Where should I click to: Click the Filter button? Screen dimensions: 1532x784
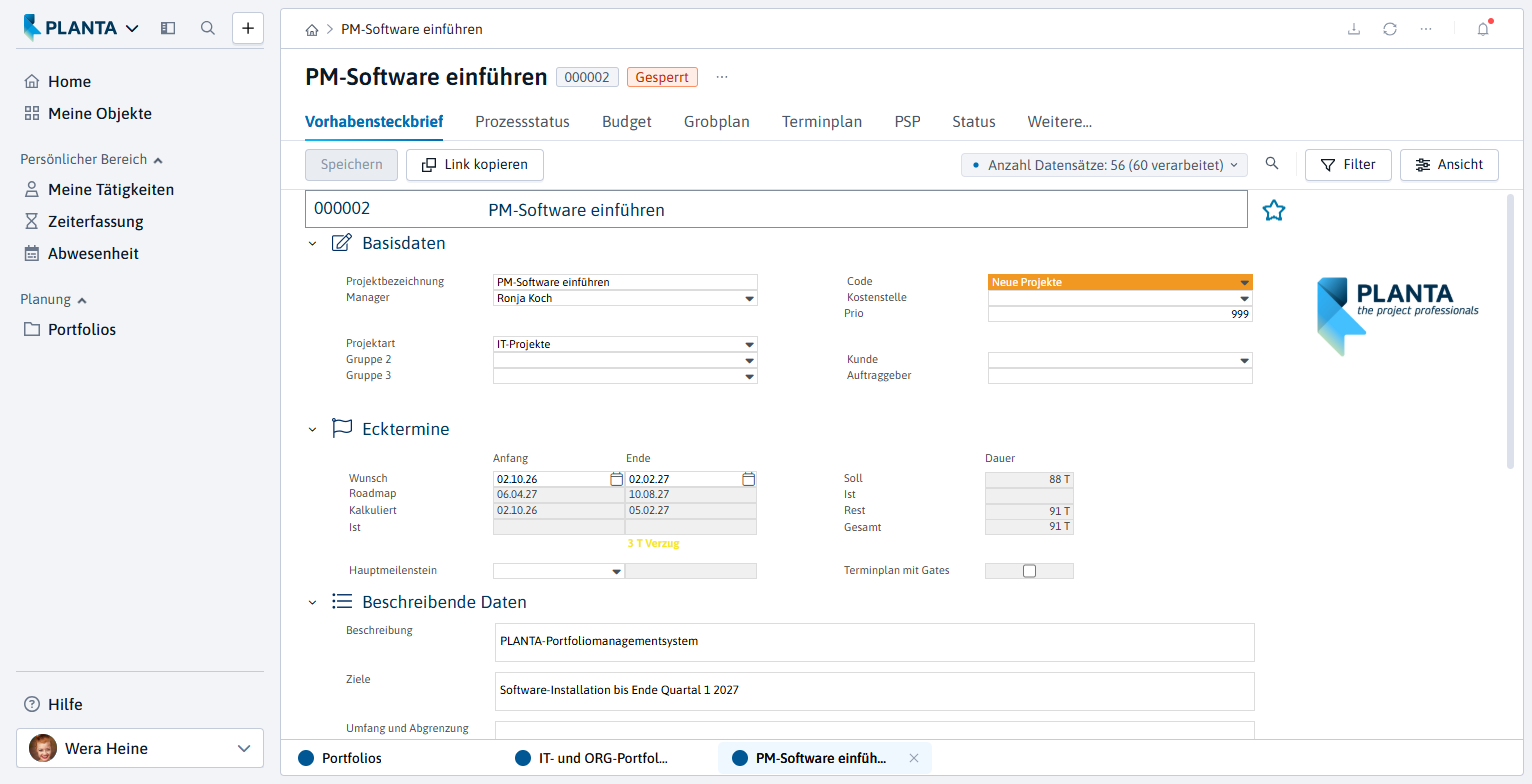click(x=1348, y=165)
